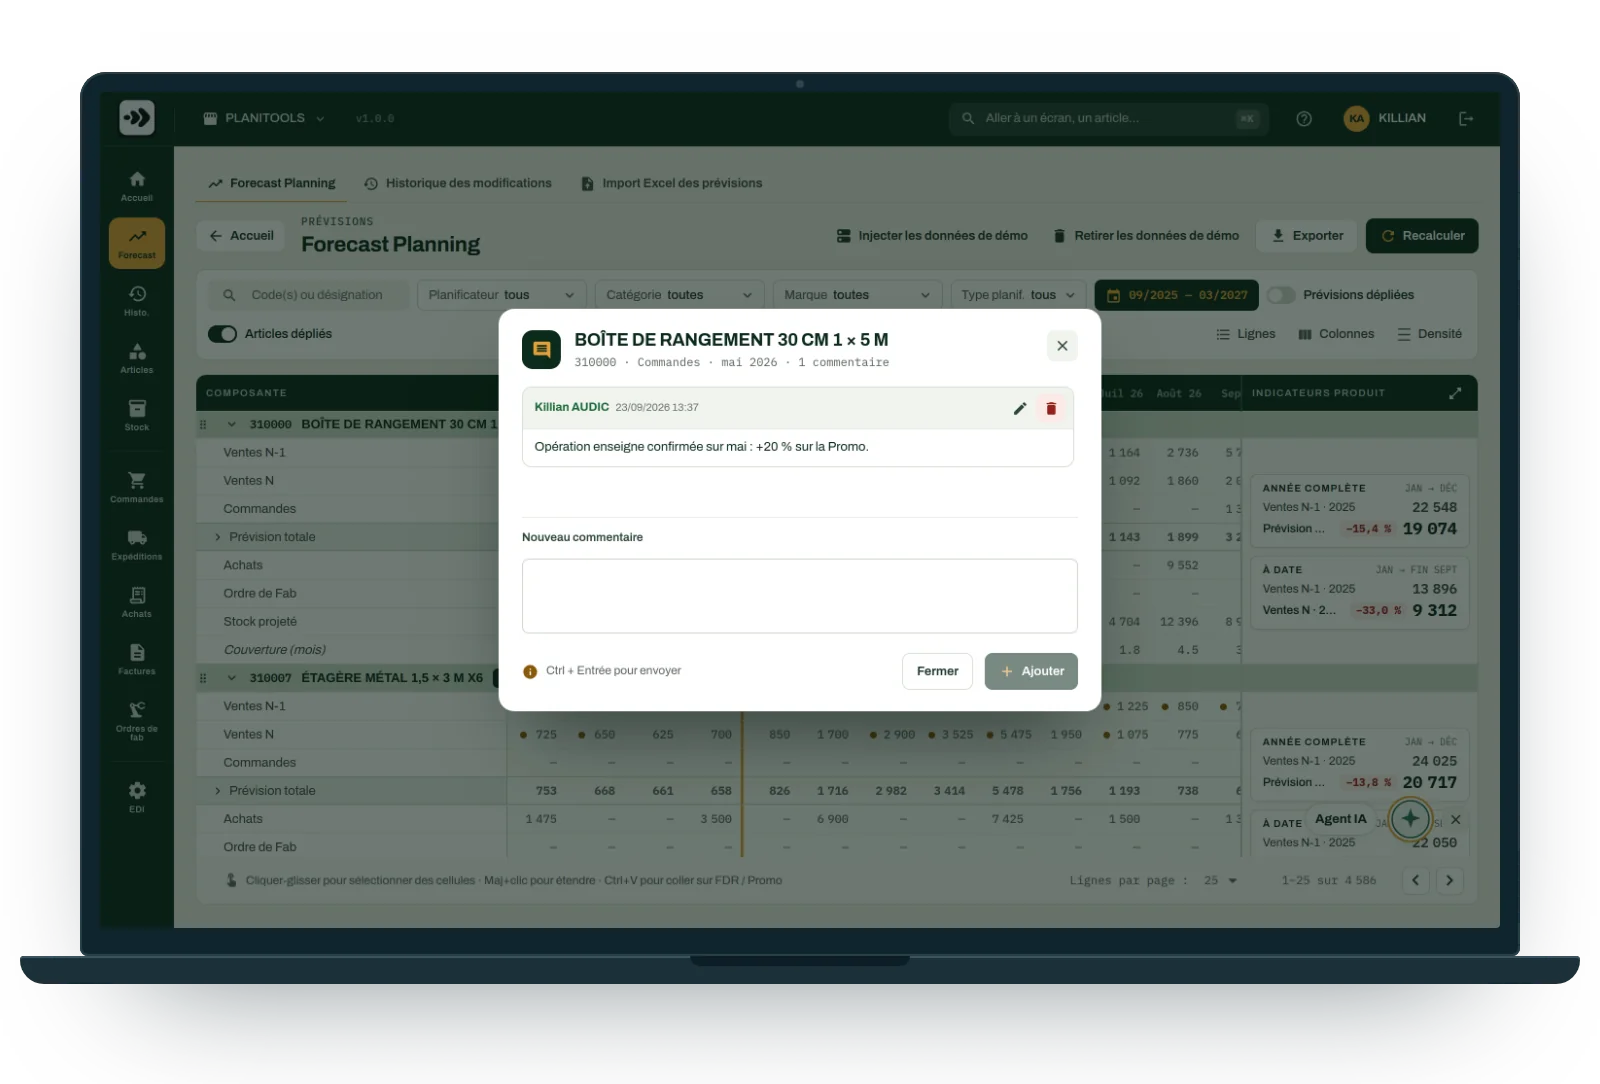This screenshot has width=1600, height=1084.
Task: Open Articles in the left sidebar
Action: [x=137, y=358]
